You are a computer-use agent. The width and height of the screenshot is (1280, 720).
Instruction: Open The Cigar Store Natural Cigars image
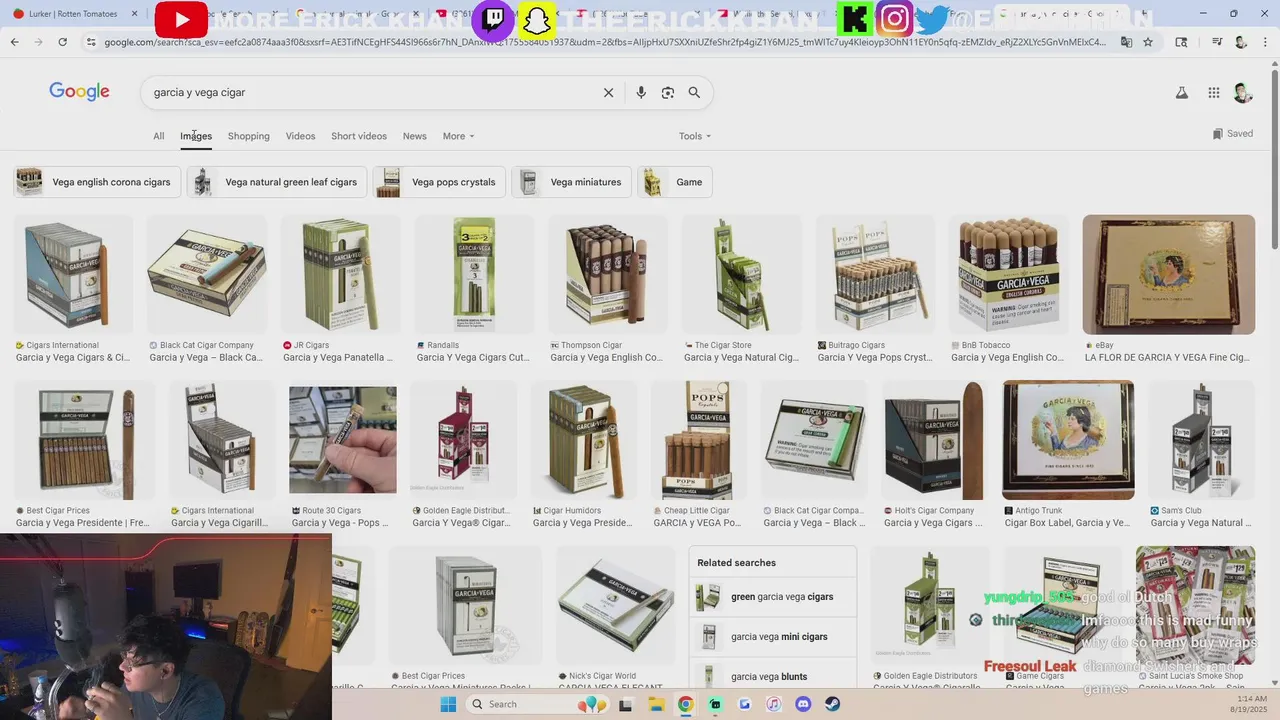pyautogui.click(x=741, y=275)
